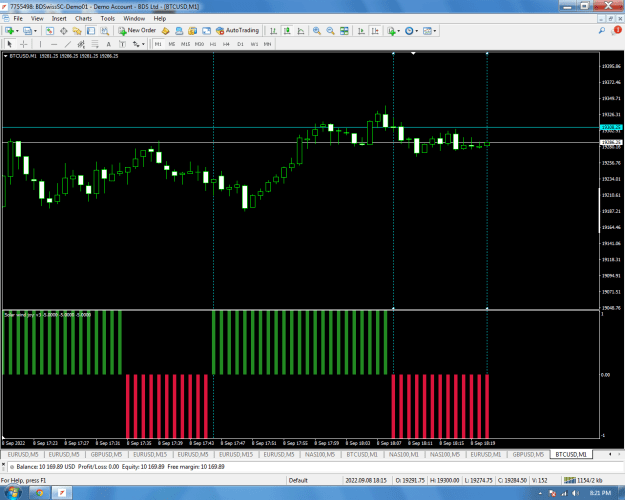Draw a vertical line tool

pos(40,44)
